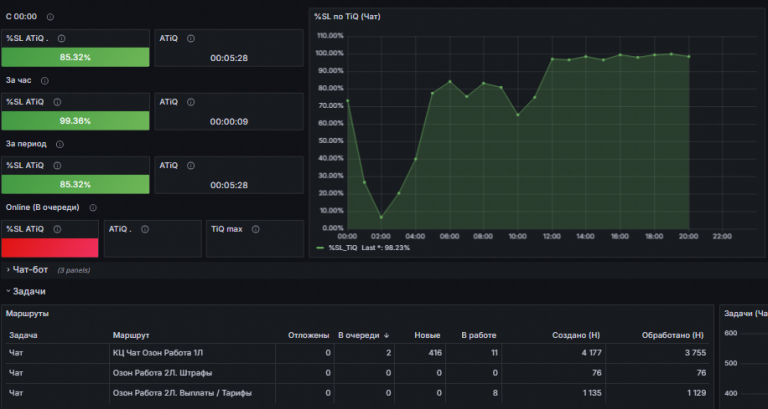This screenshot has width=768, height=409.
Task: Click the Новые cell value 416
Action: [435, 353]
